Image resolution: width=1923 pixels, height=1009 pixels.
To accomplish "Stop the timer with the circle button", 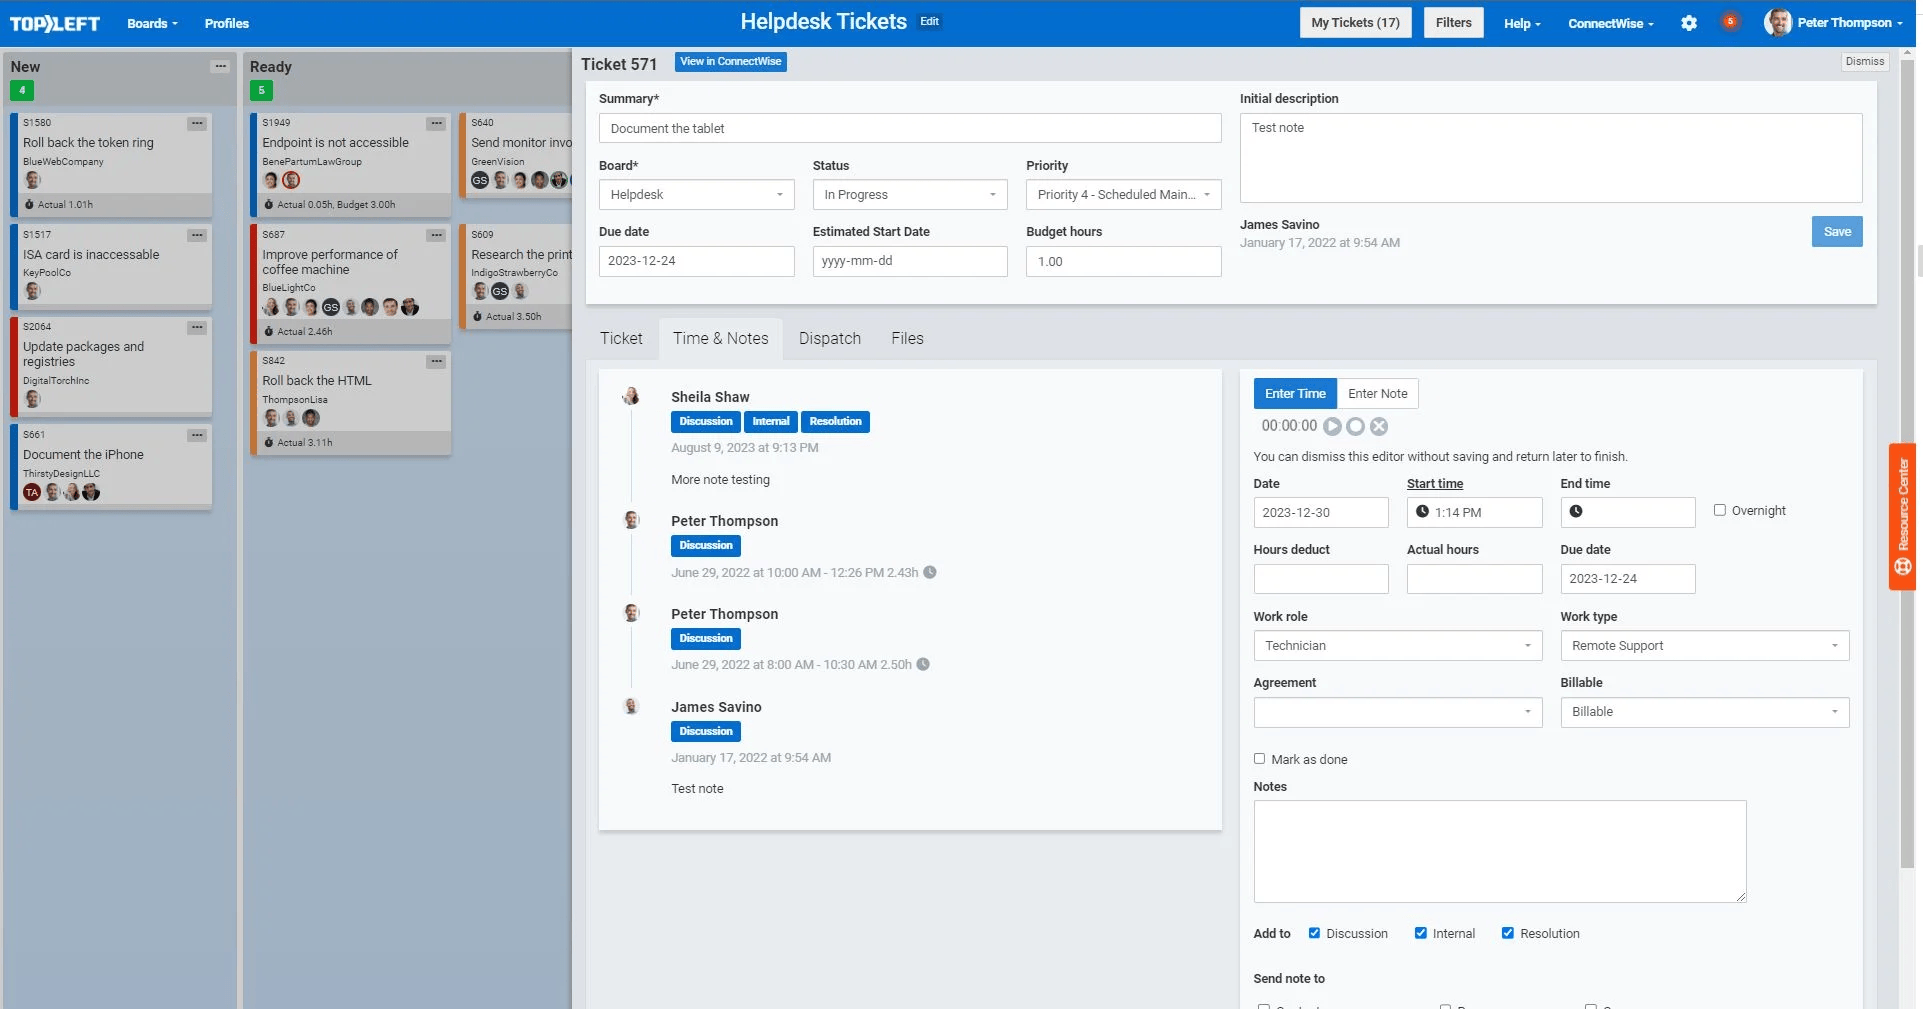I will 1355,426.
